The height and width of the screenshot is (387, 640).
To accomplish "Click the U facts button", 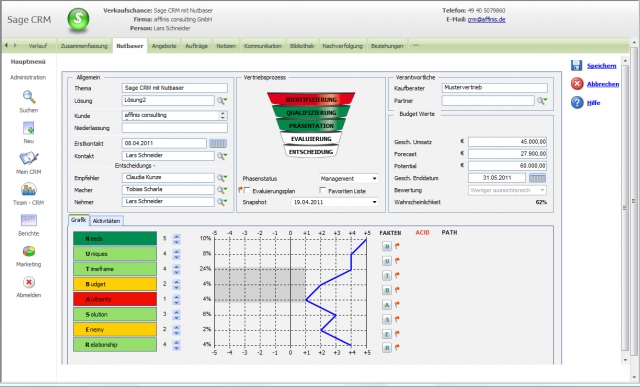I will click(387, 261).
